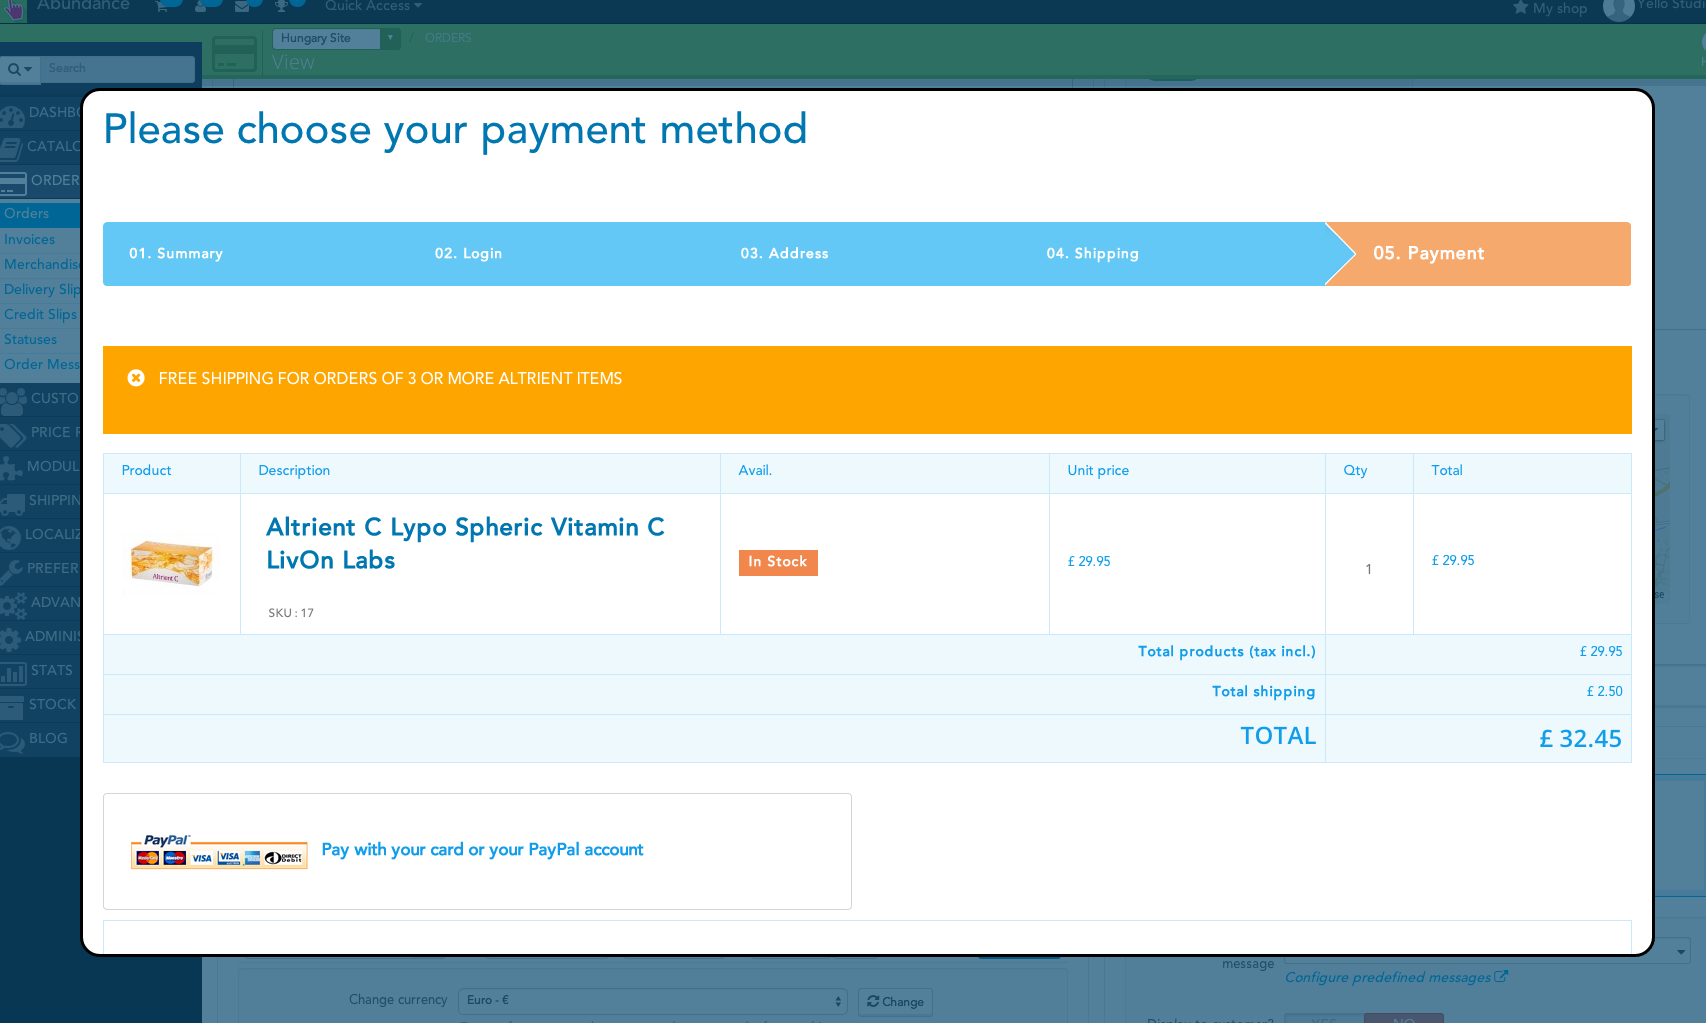
Task: Click into the sidebar Search field
Action: click(119, 69)
